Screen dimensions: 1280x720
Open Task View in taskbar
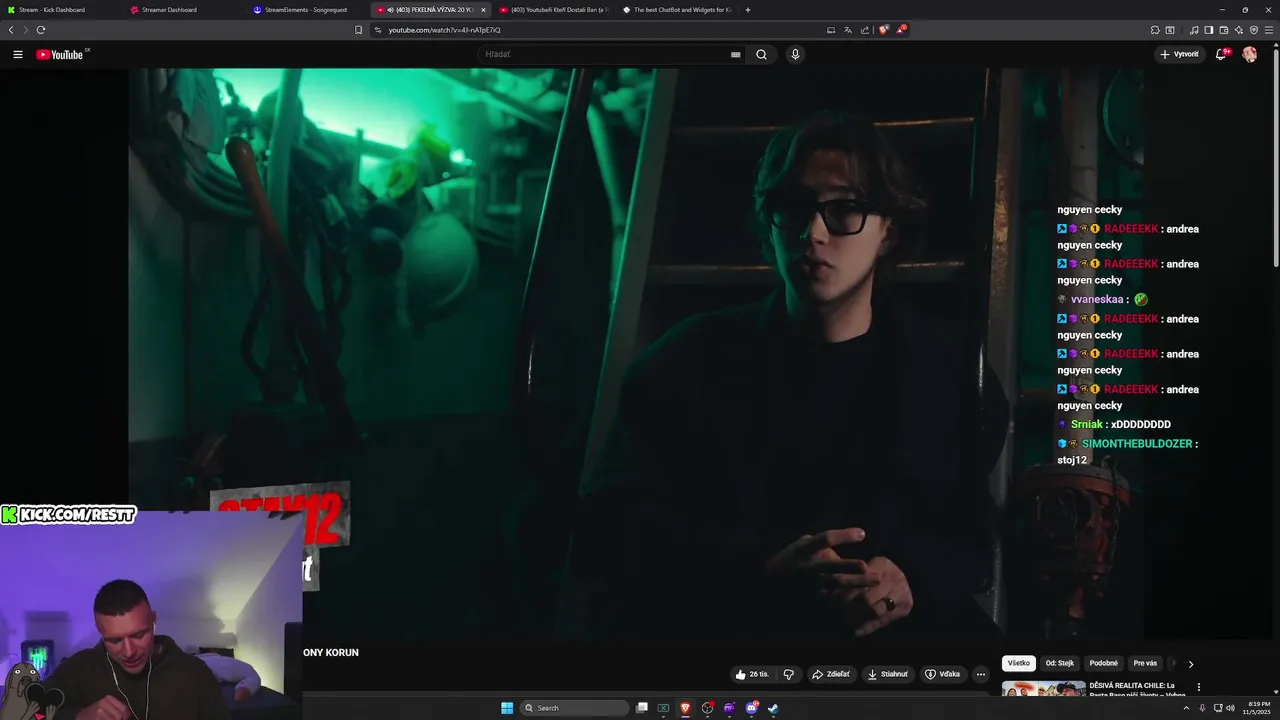pos(642,708)
